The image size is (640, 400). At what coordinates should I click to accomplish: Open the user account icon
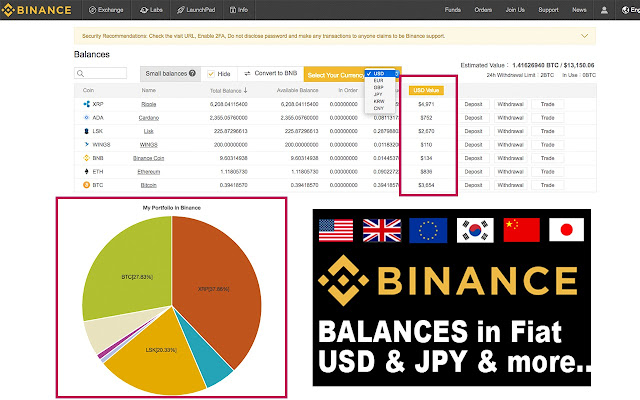pos(604,10)
